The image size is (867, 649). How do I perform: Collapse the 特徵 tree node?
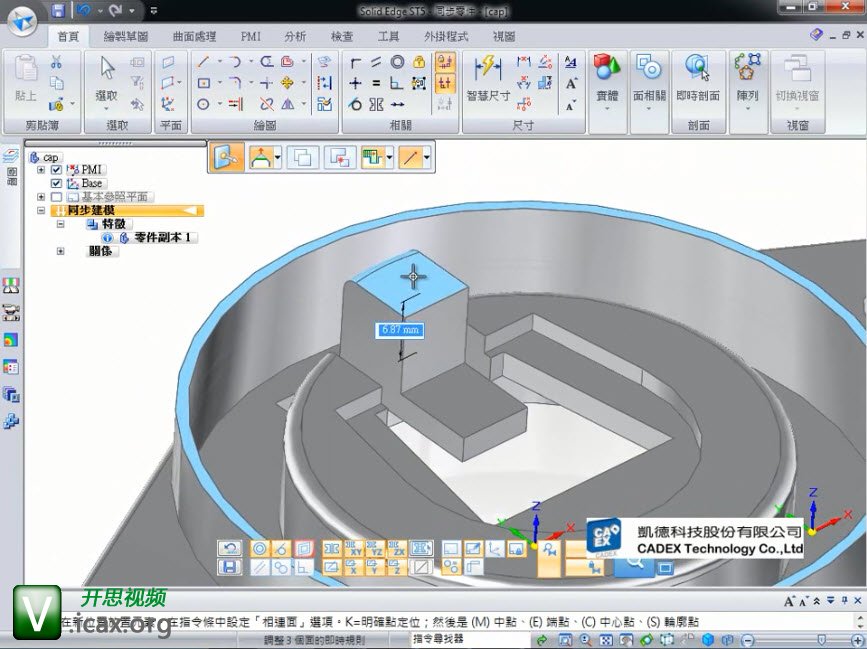coord(61,224)
